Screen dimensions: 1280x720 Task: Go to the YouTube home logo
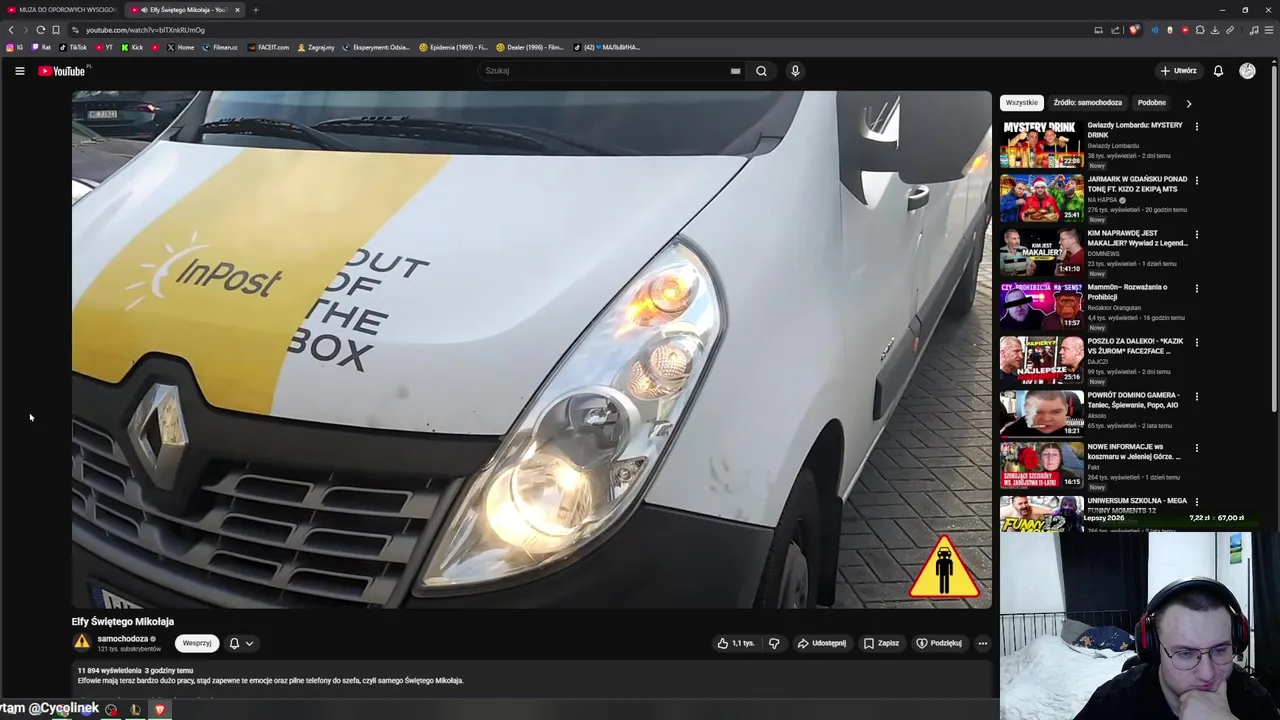(x=61, y=71)
